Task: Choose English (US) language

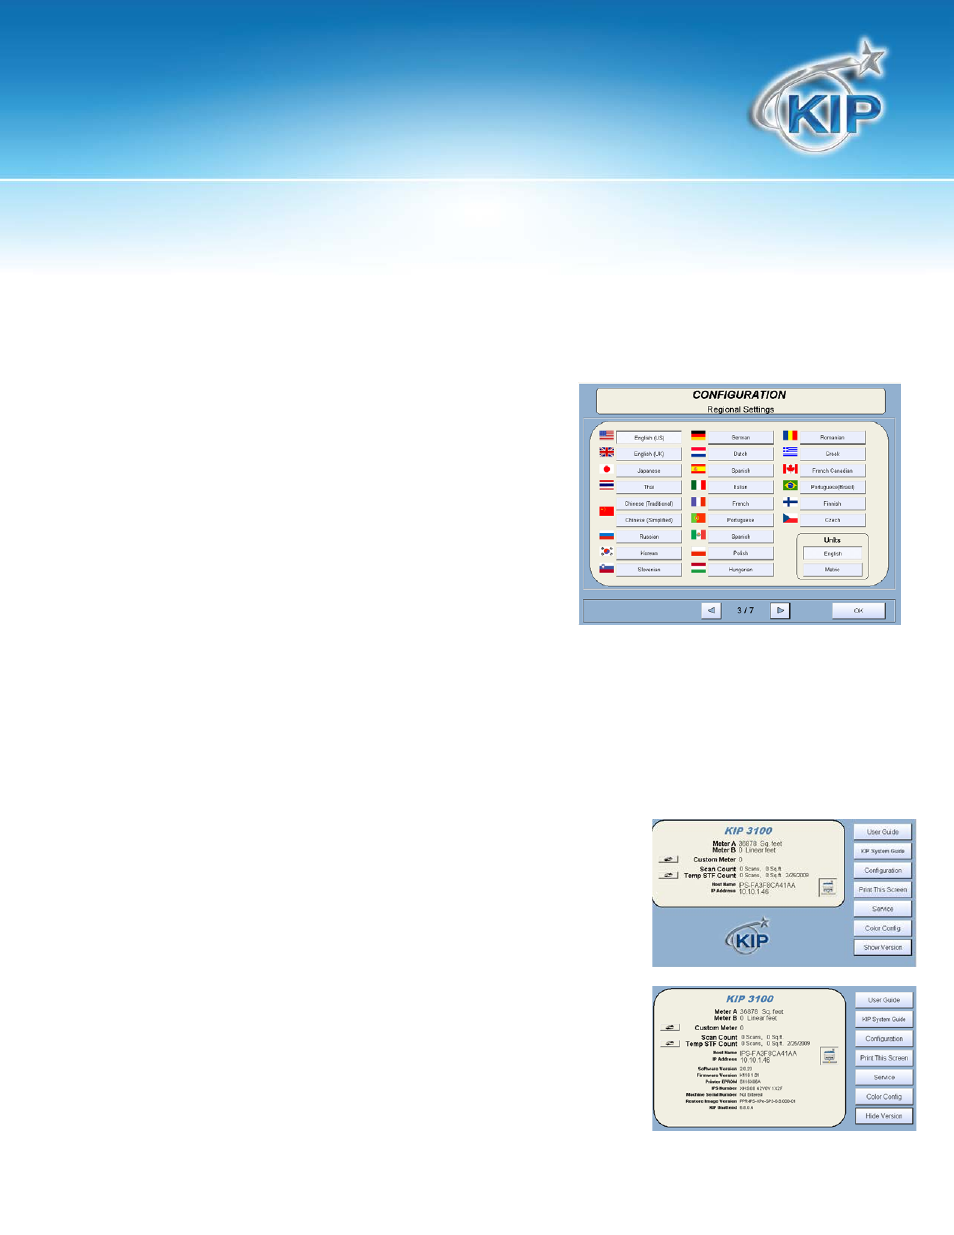Action: [x=649, y=437]
